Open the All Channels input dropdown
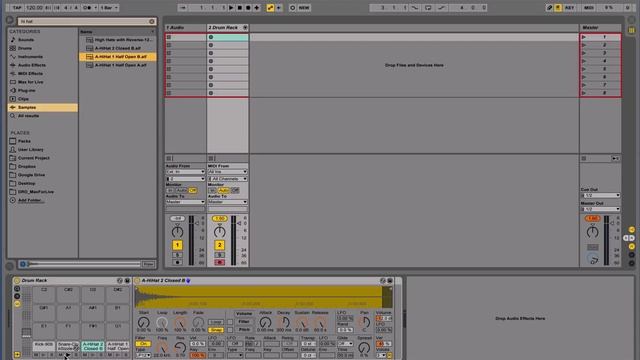640x360 pixels. 227,179
